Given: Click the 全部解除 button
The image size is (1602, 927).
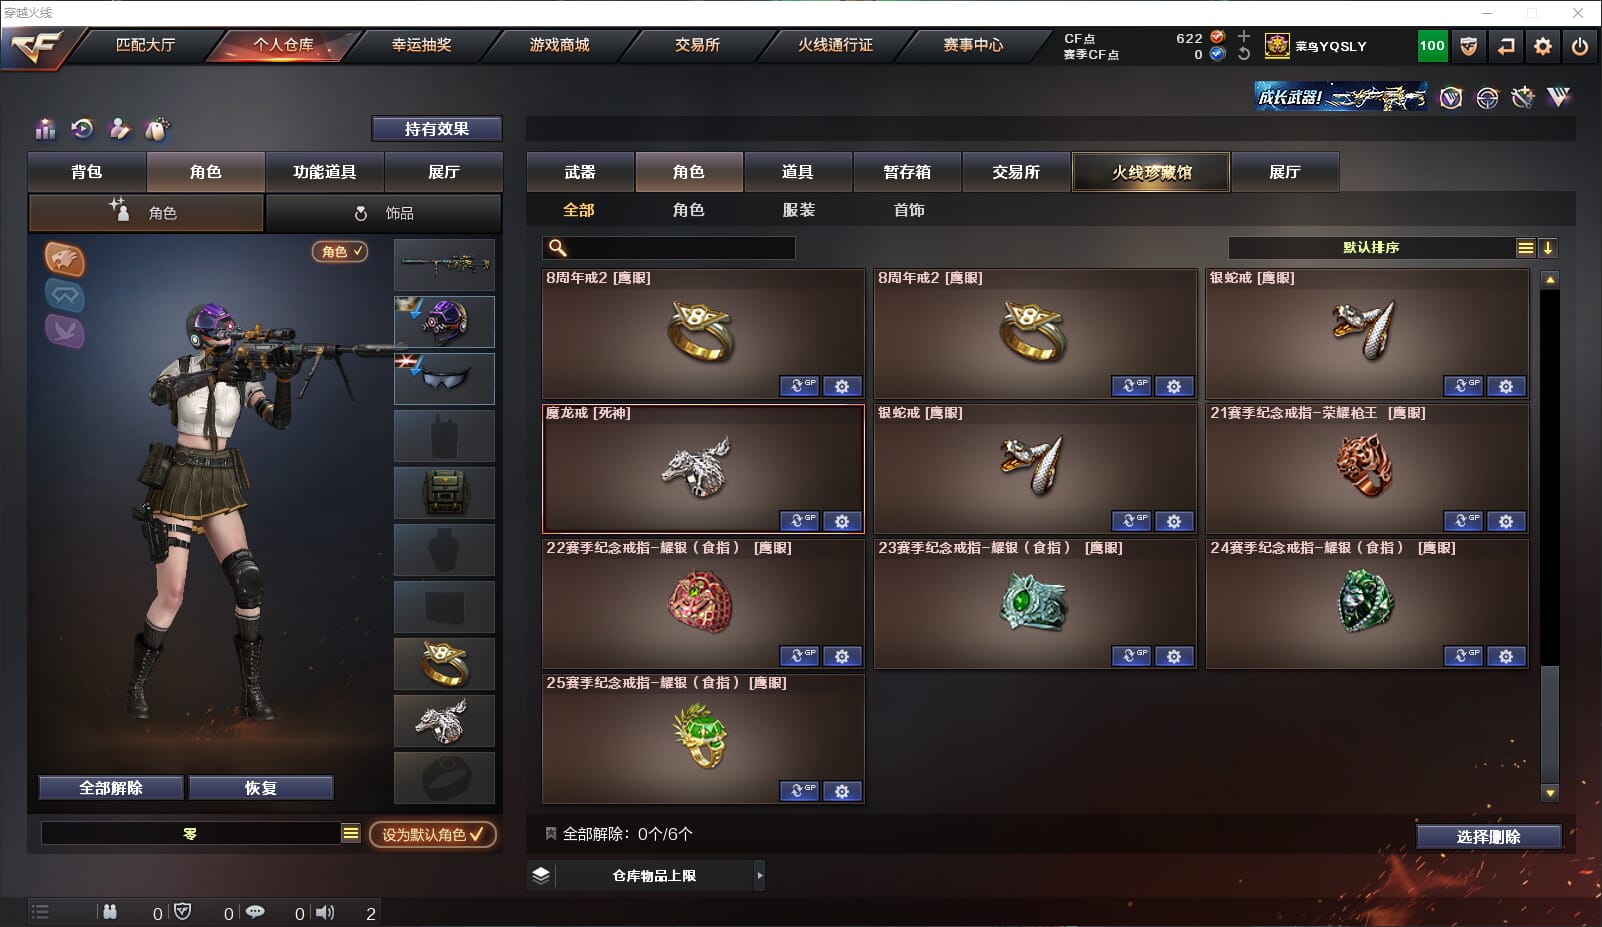Looking at the screenshot, I should (111, 788).
